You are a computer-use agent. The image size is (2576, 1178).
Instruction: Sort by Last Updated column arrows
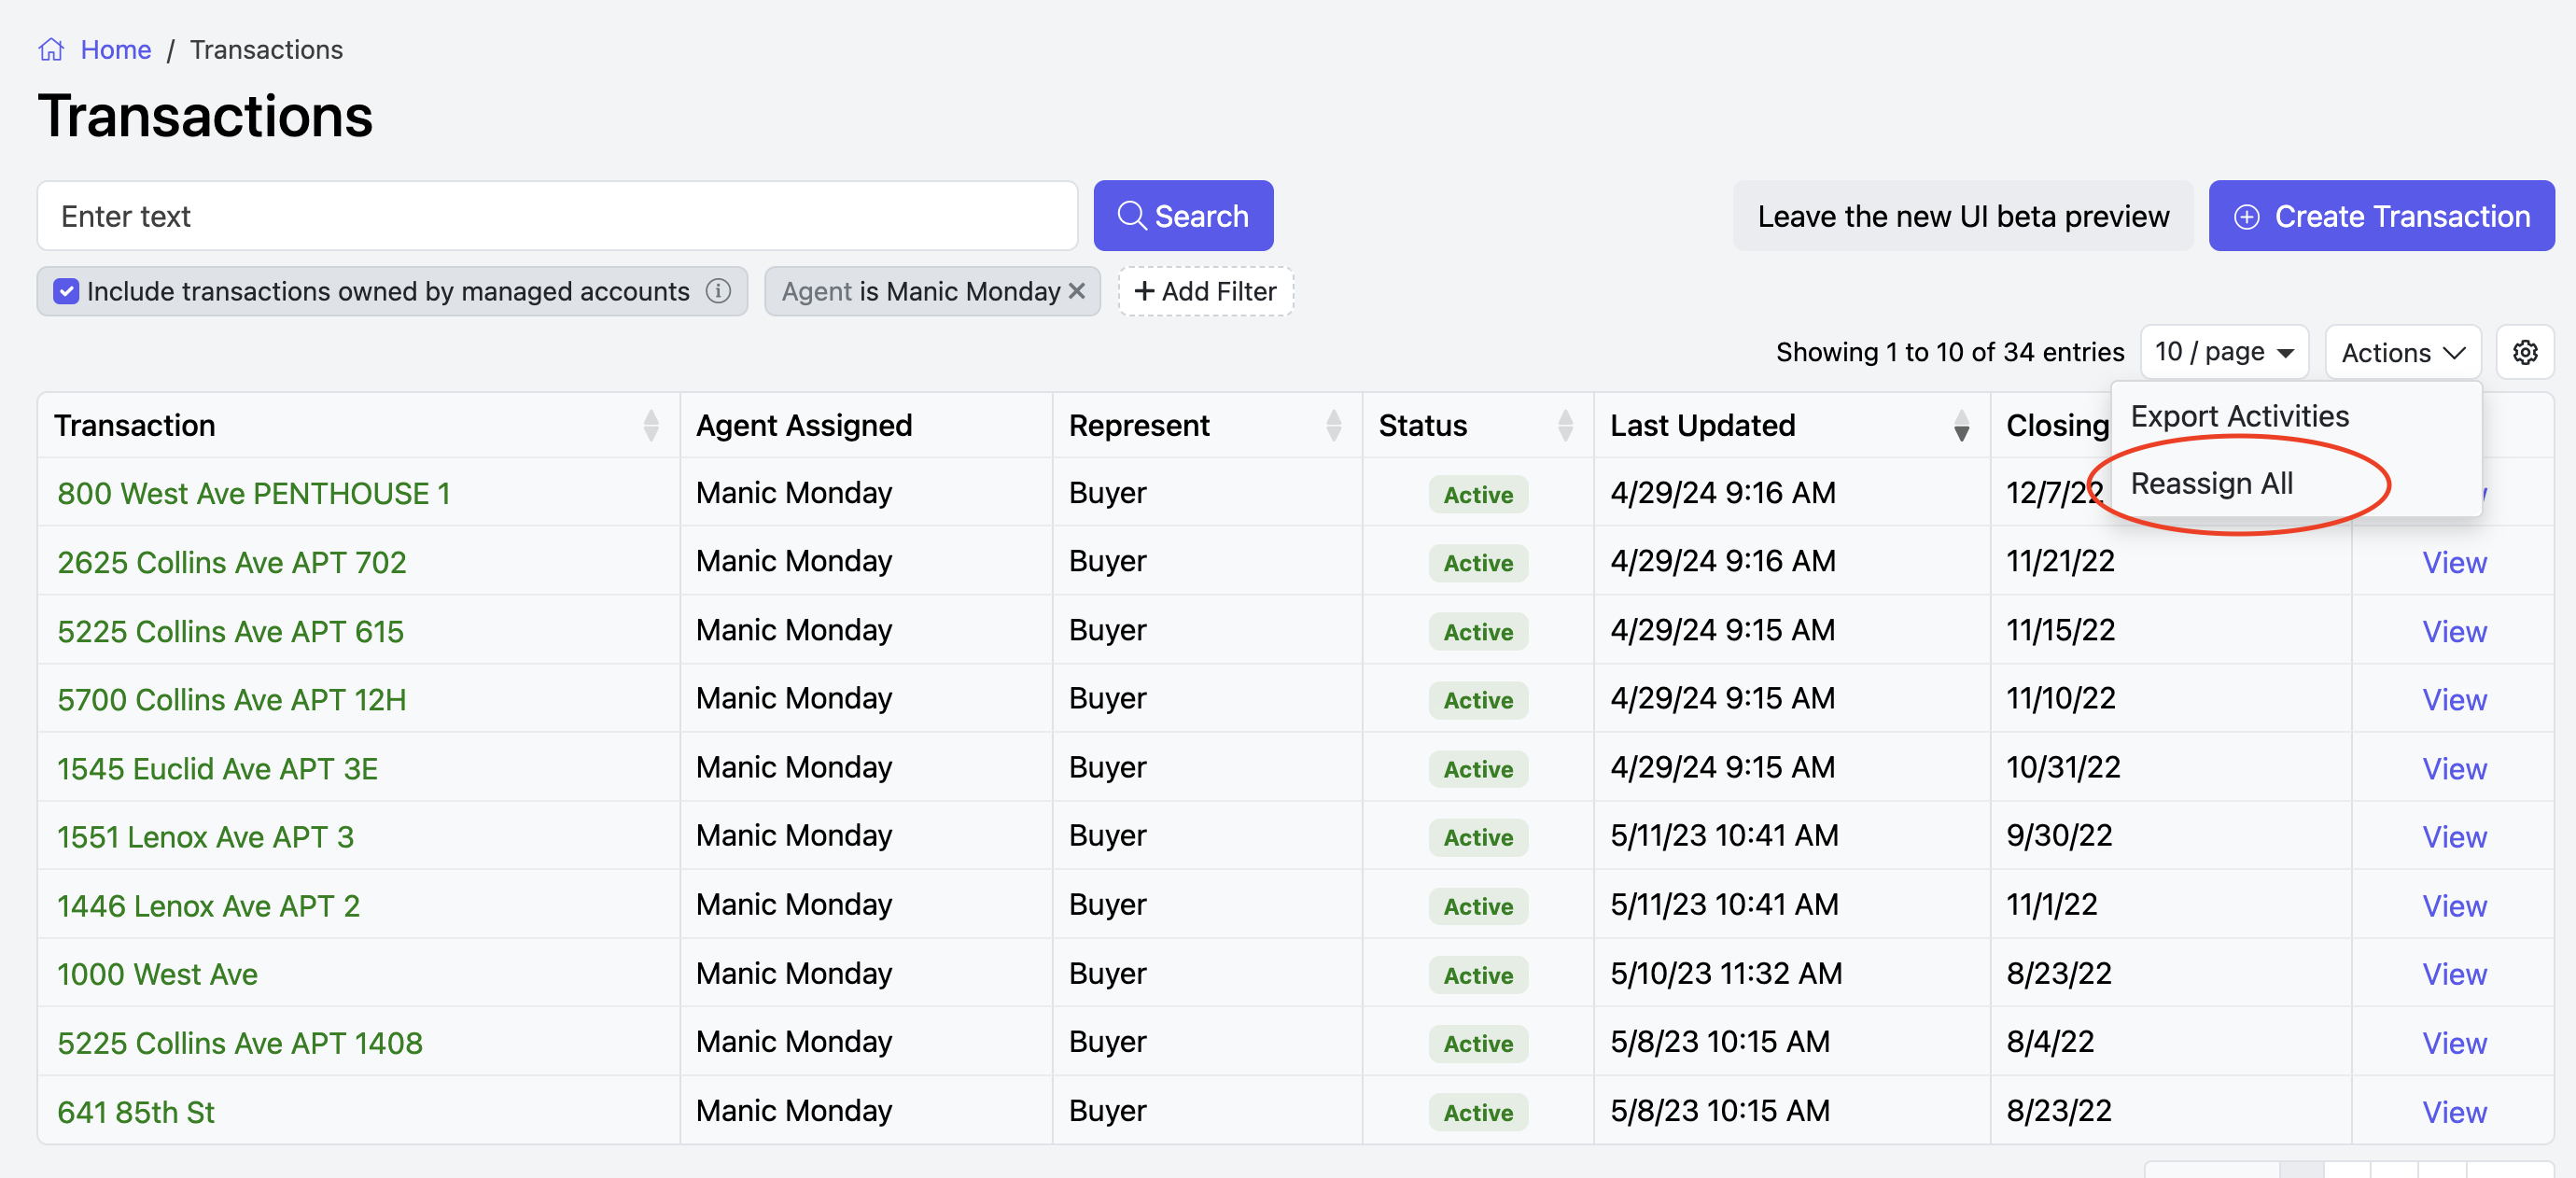click(x=1961, y=425)
